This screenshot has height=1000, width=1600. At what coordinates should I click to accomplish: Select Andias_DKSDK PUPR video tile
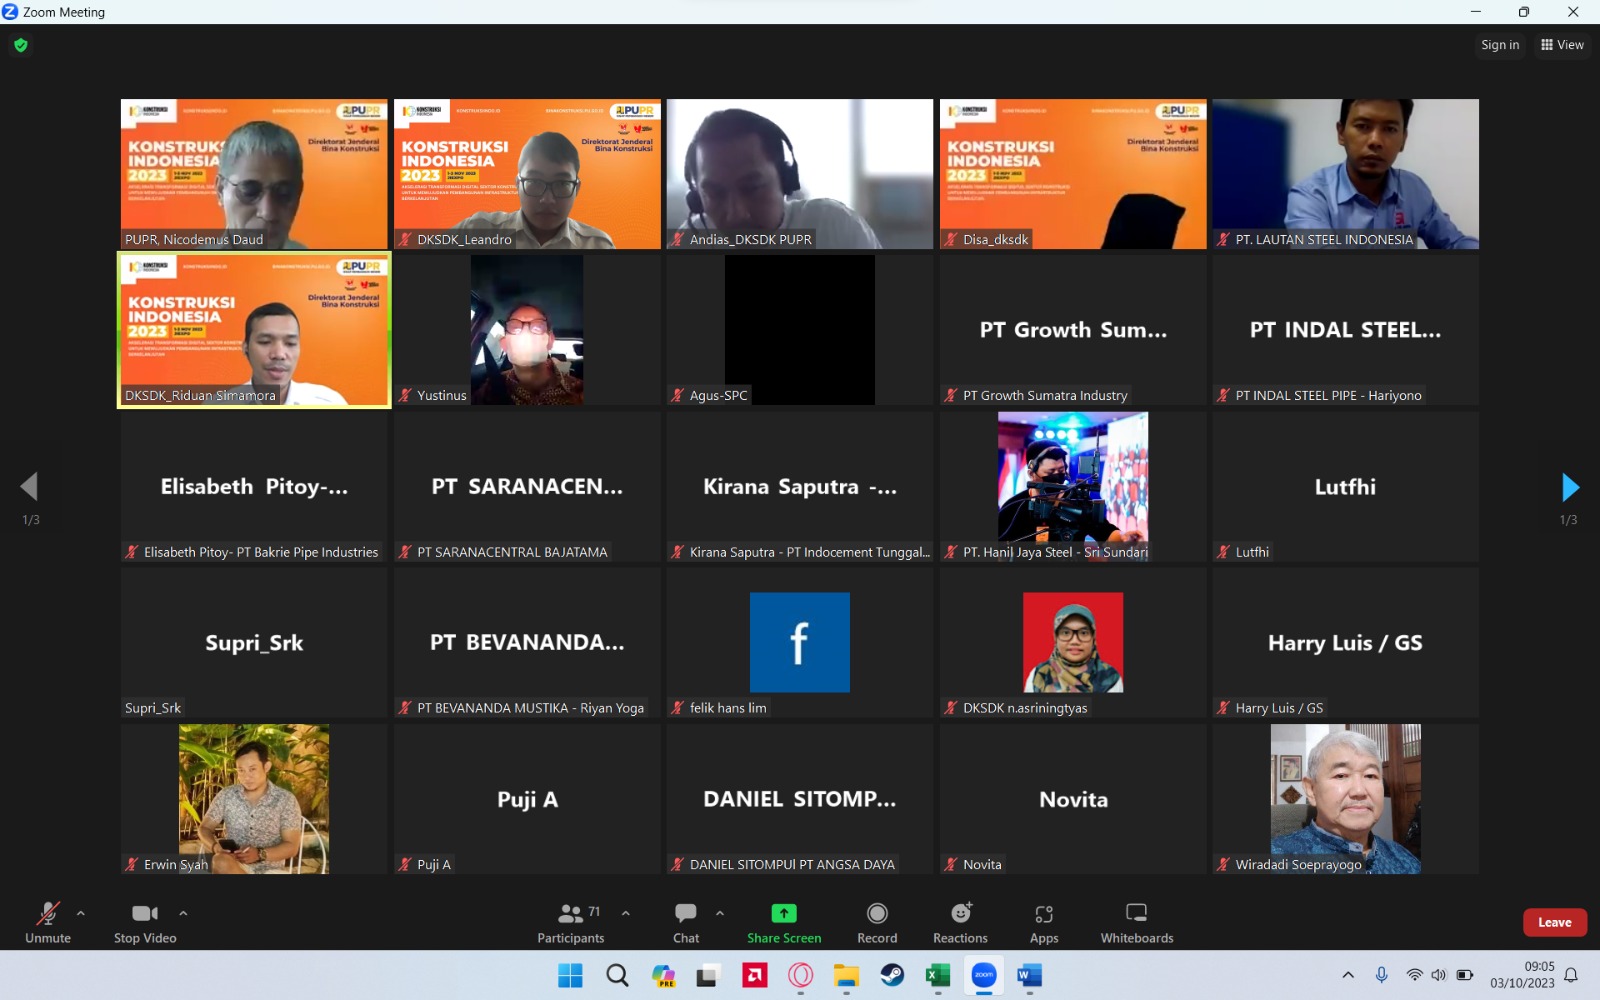[800, 174]
